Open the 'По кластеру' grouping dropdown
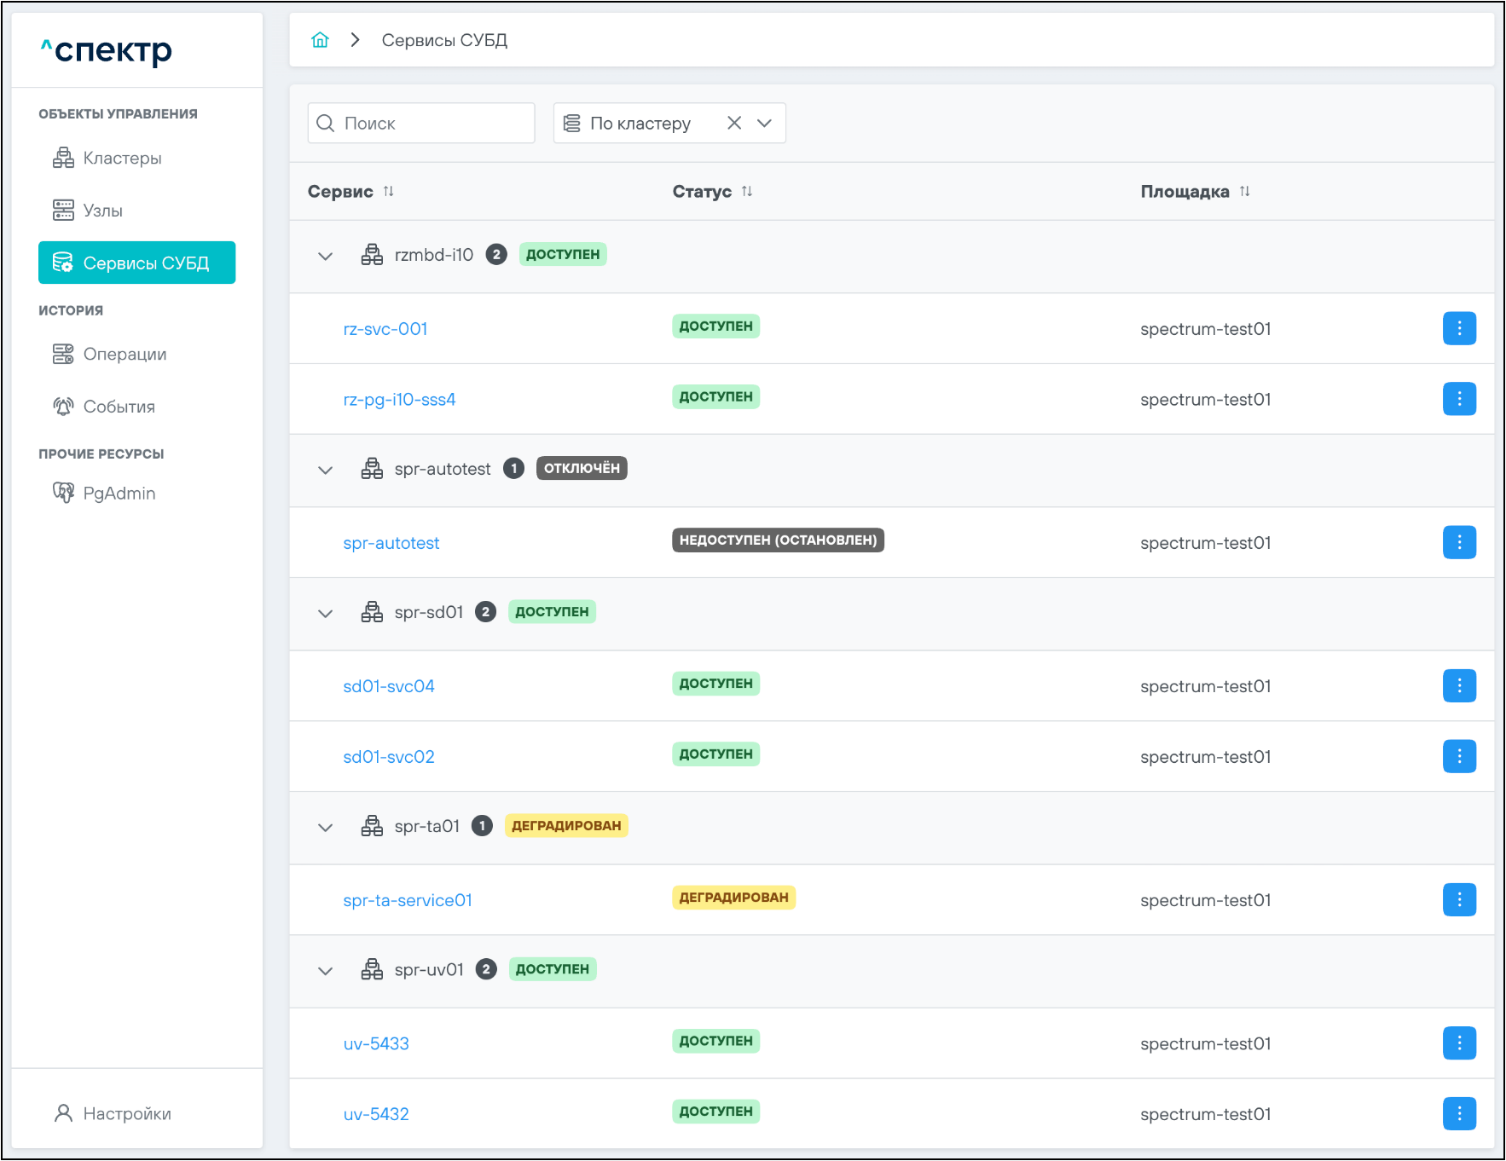The width and height of the screenshot is (1506, 1161). click(765, 123)
